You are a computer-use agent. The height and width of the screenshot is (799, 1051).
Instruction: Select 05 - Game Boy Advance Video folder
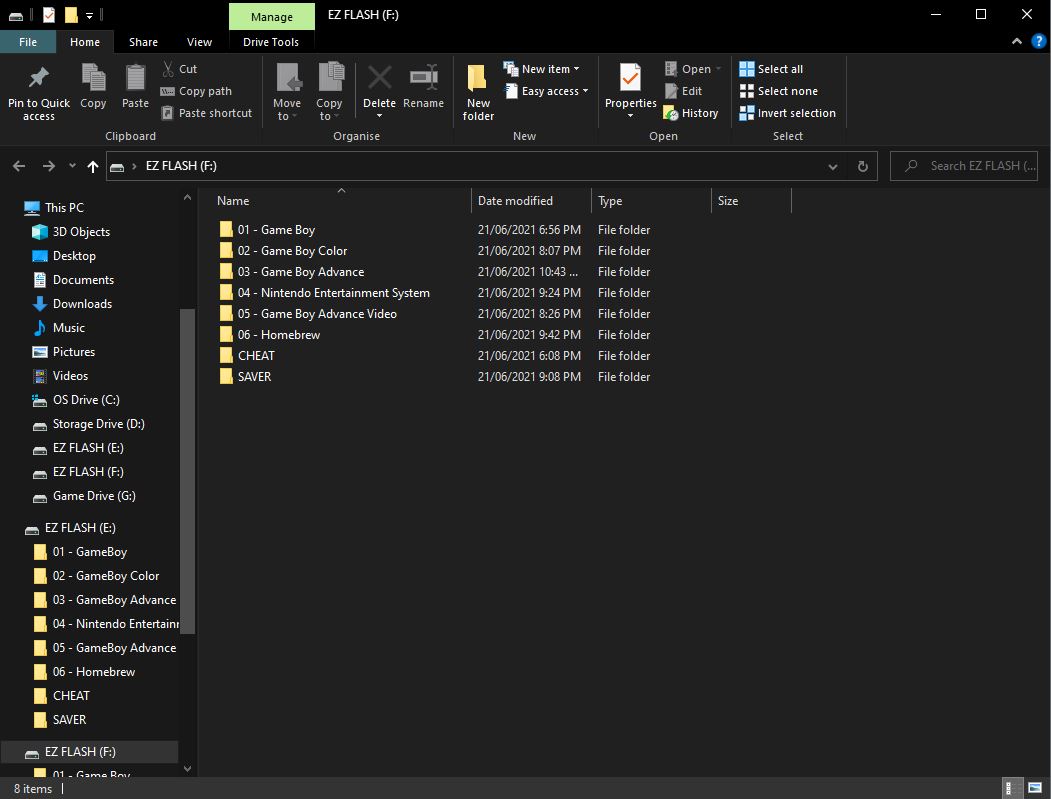308,313
